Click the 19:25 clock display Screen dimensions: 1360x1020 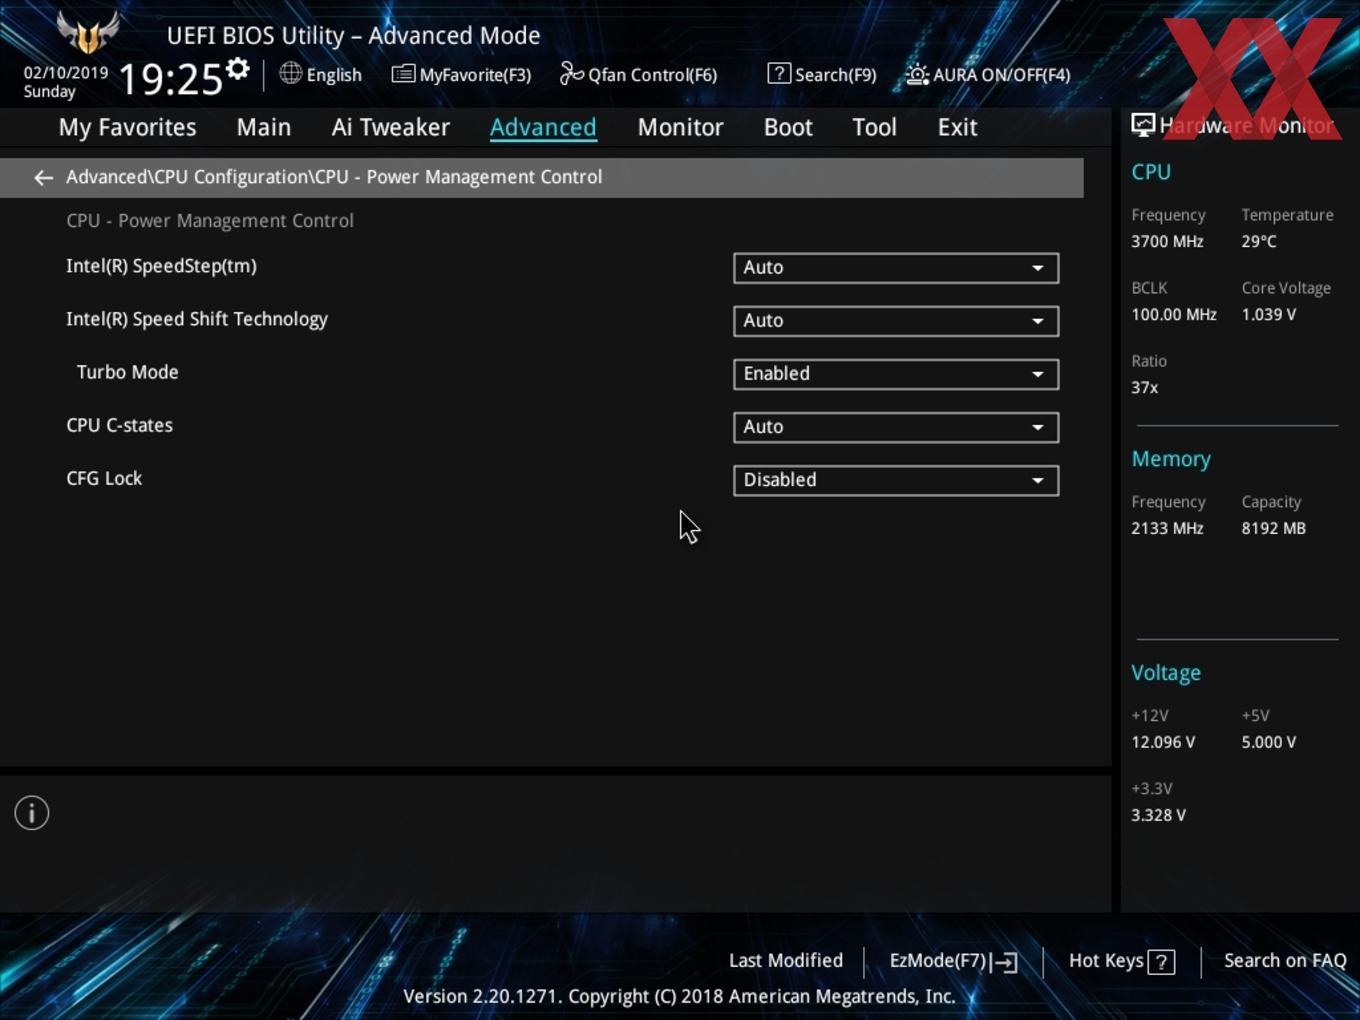pos(170,78)
